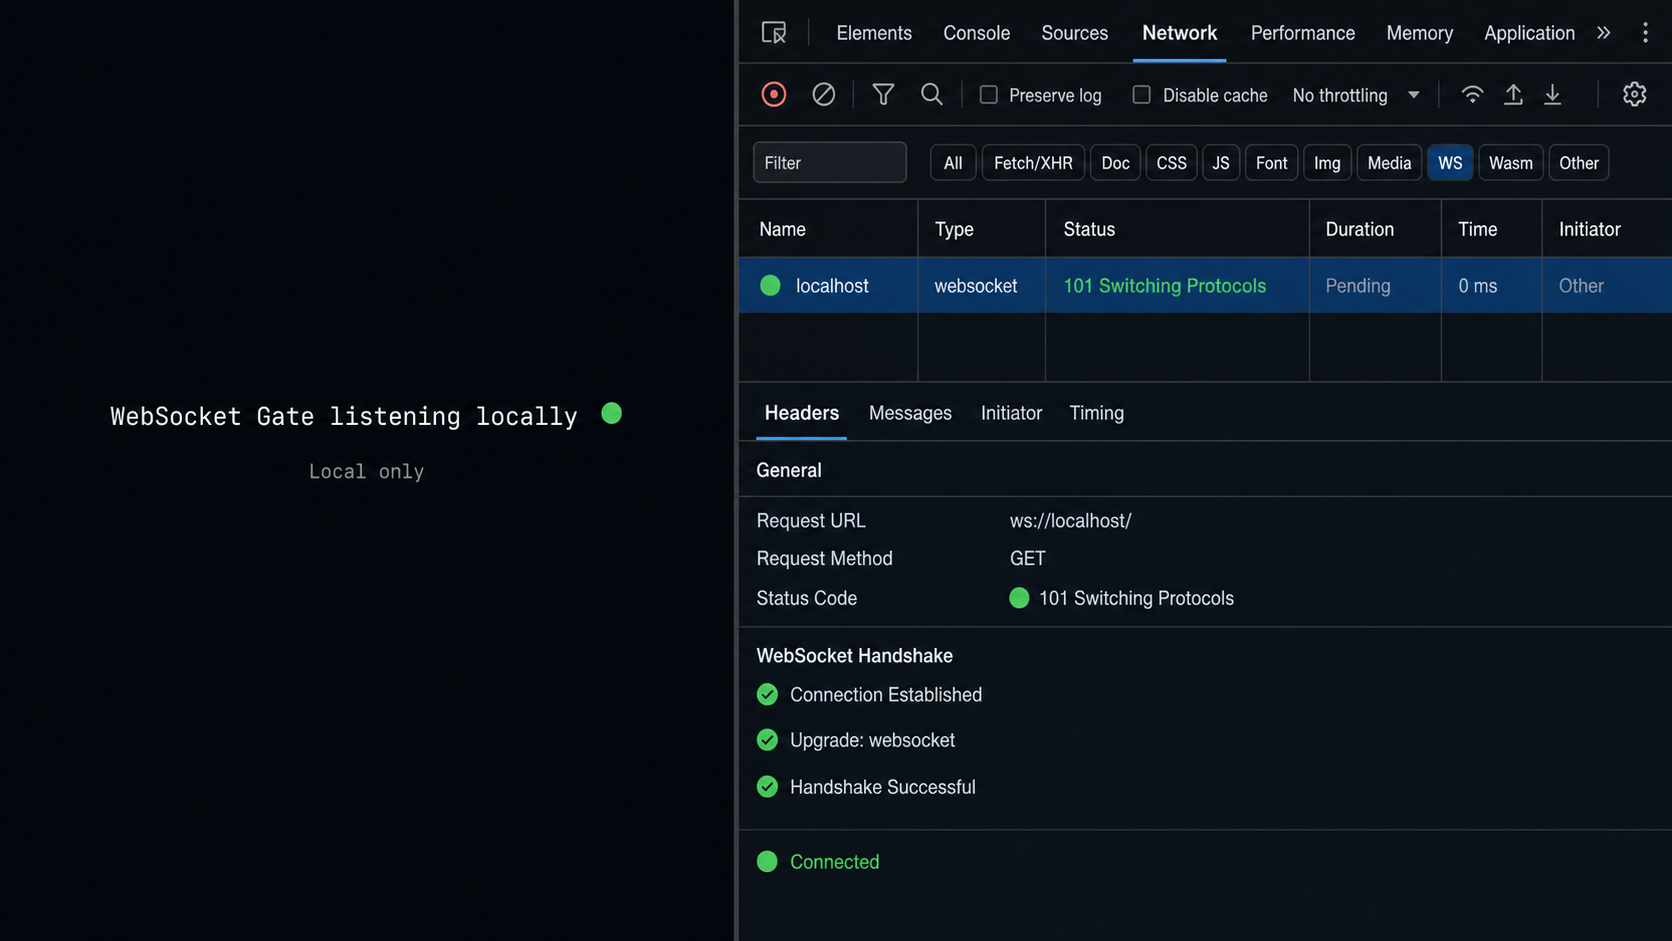This screenshot has height=941, width=1672.
Task: Filter by Doc requests
Action: coord(1116,163)
